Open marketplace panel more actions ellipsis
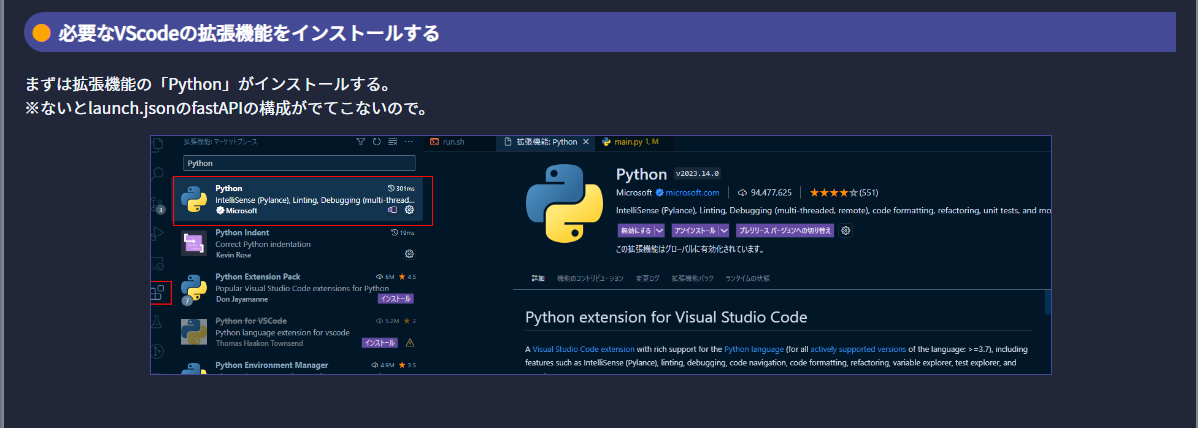 pyautogui.click(x=409, y=142)
